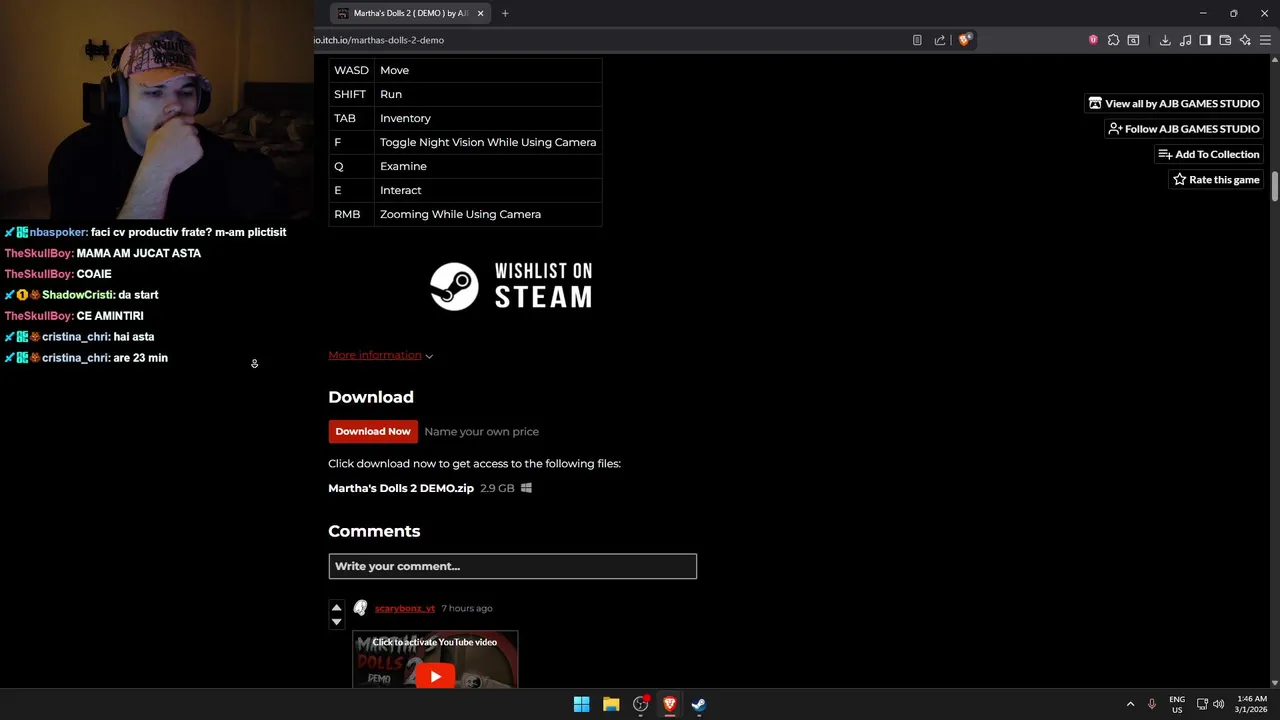Upvote scarybonz_yt comment
Viewport: 1280px width, 720px height.
coord(336,607)
